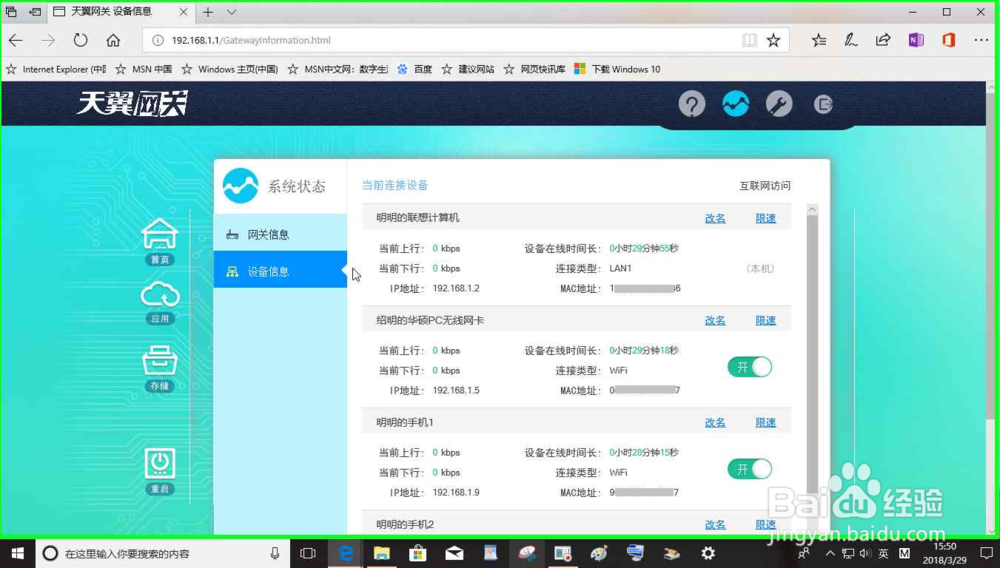Open Office extension icon
The image size is (1000, 568).
(x=949, y=40)
